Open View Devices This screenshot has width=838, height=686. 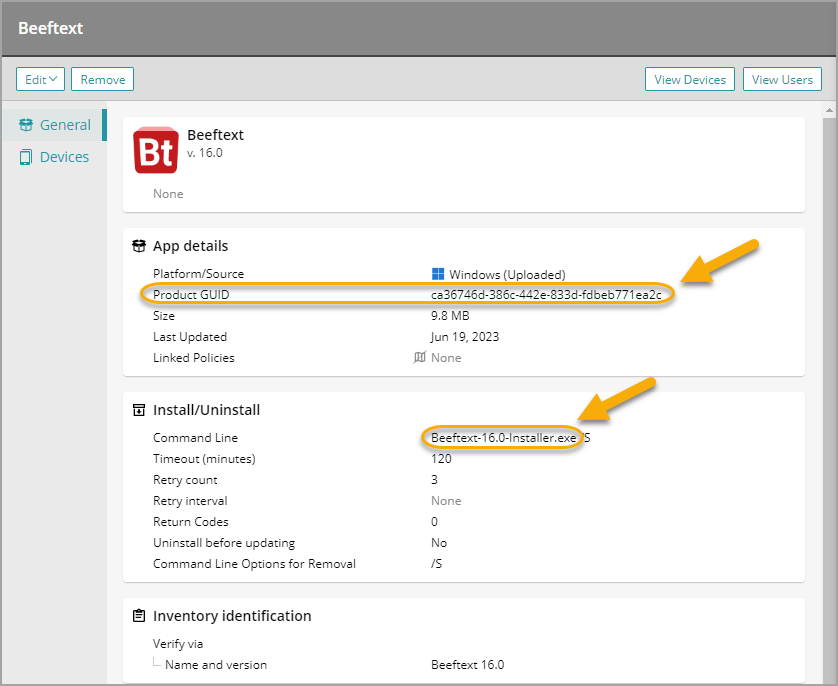point(690,80)
